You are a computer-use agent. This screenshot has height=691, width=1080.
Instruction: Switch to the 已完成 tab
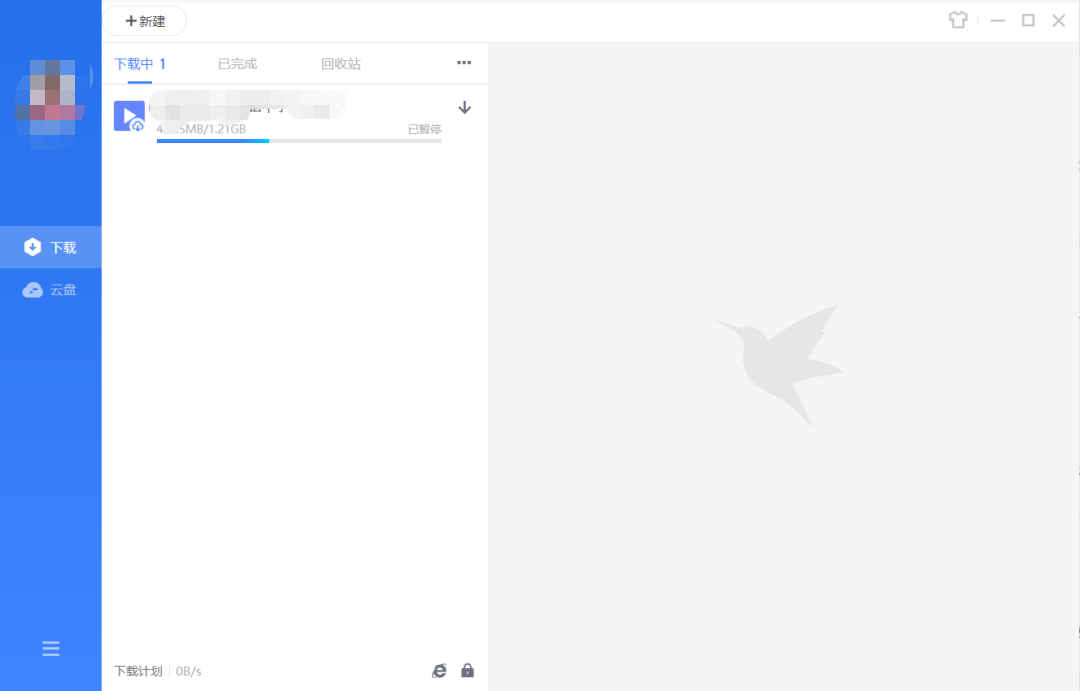point(238,64)
